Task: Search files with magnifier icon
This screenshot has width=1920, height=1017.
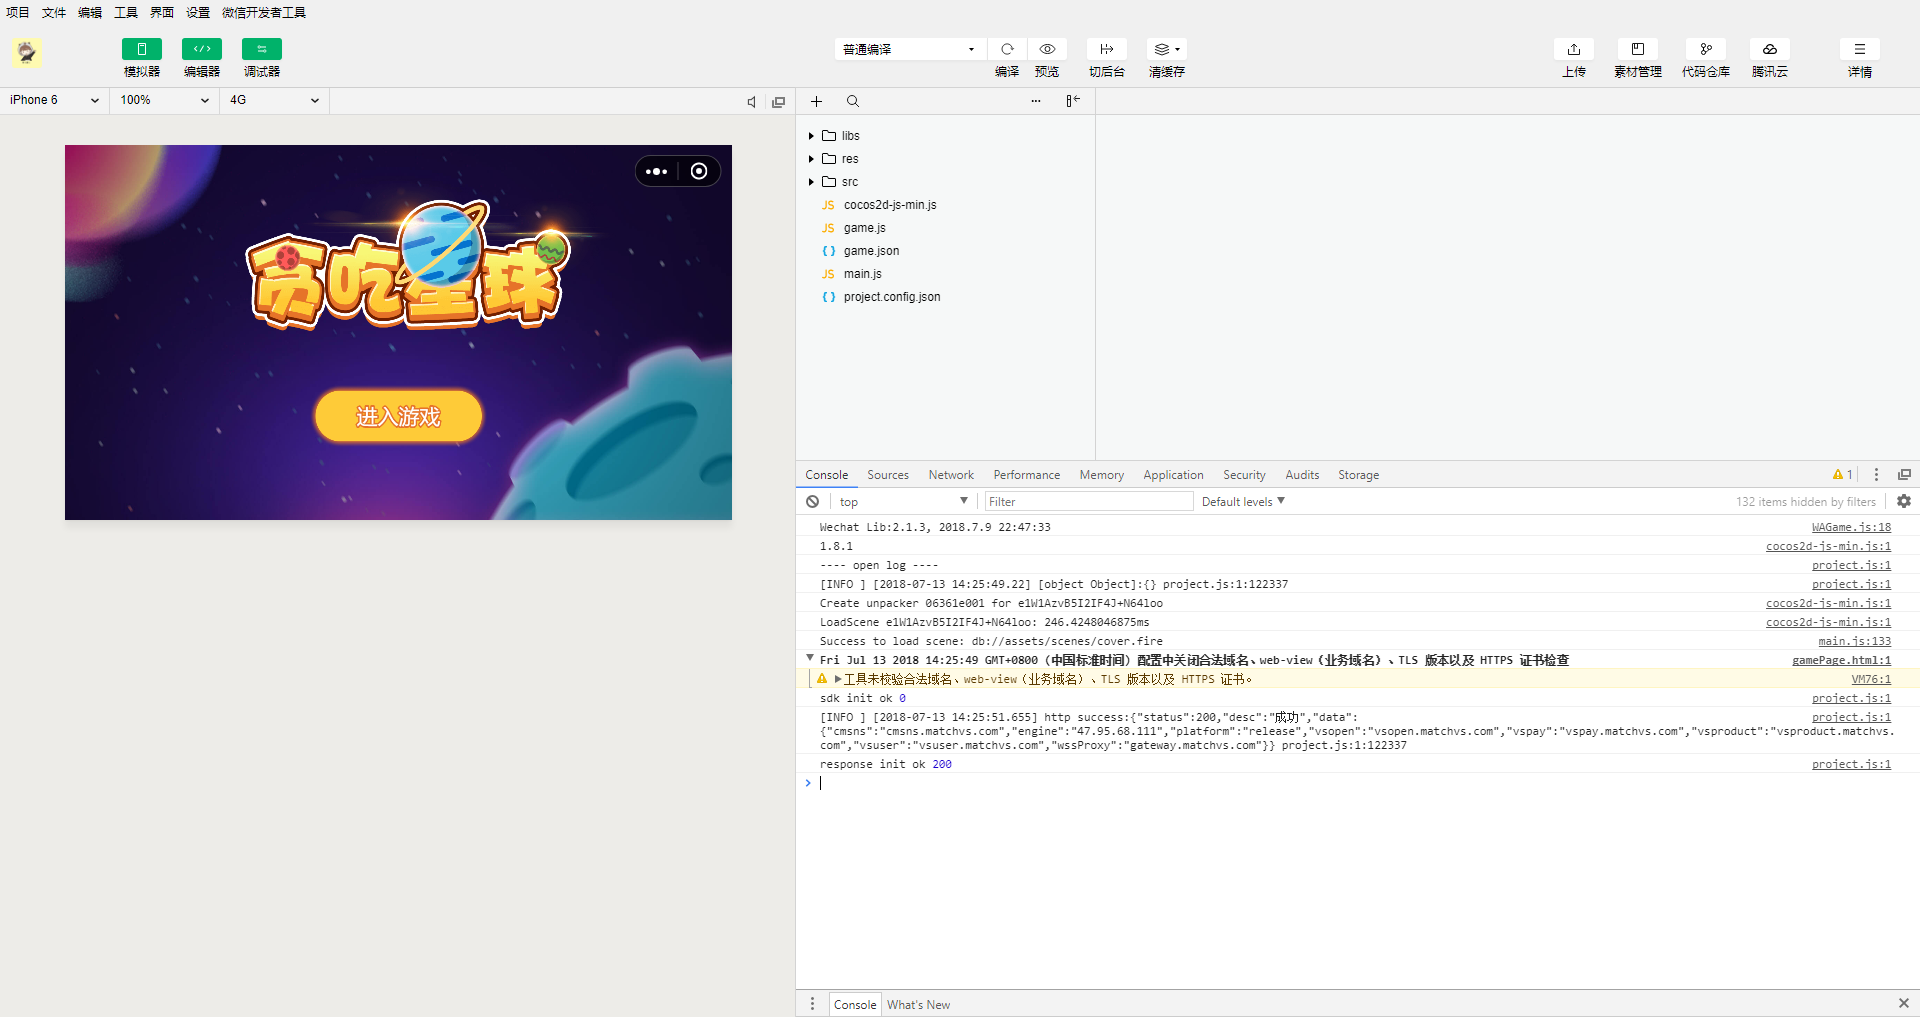Action: point(853,101)
